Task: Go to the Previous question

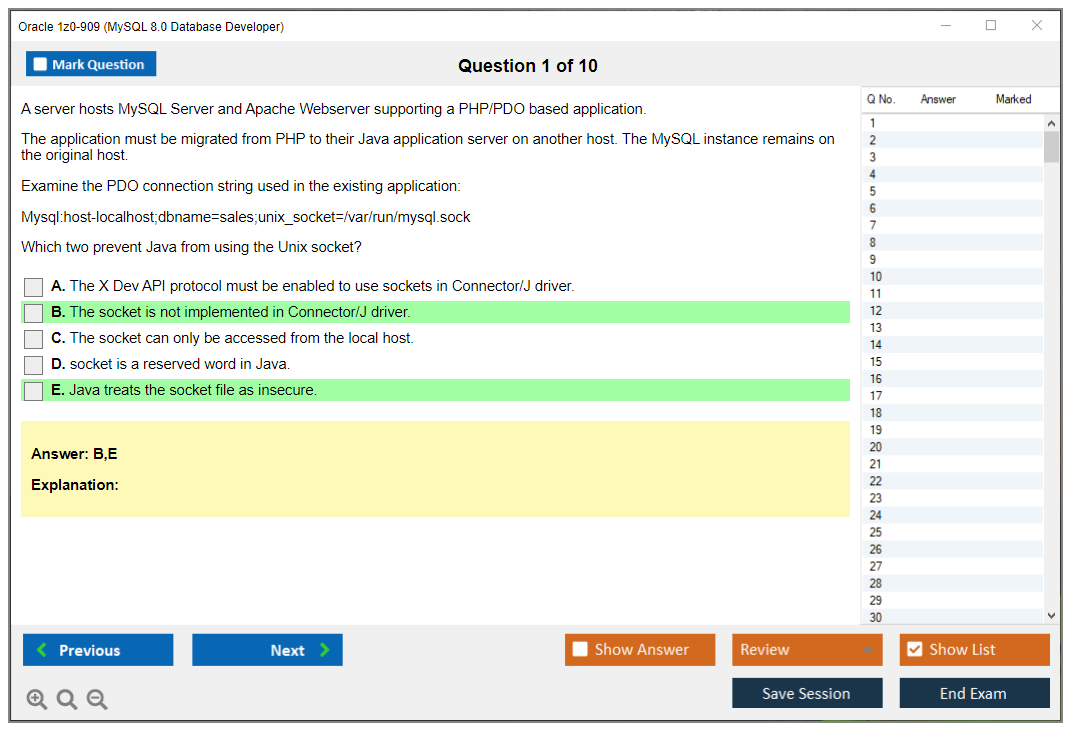Action: click(98, 649)
